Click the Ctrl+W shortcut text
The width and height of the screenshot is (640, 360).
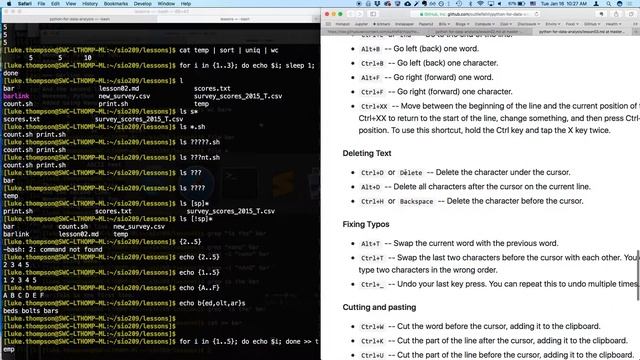click(372, 327)
